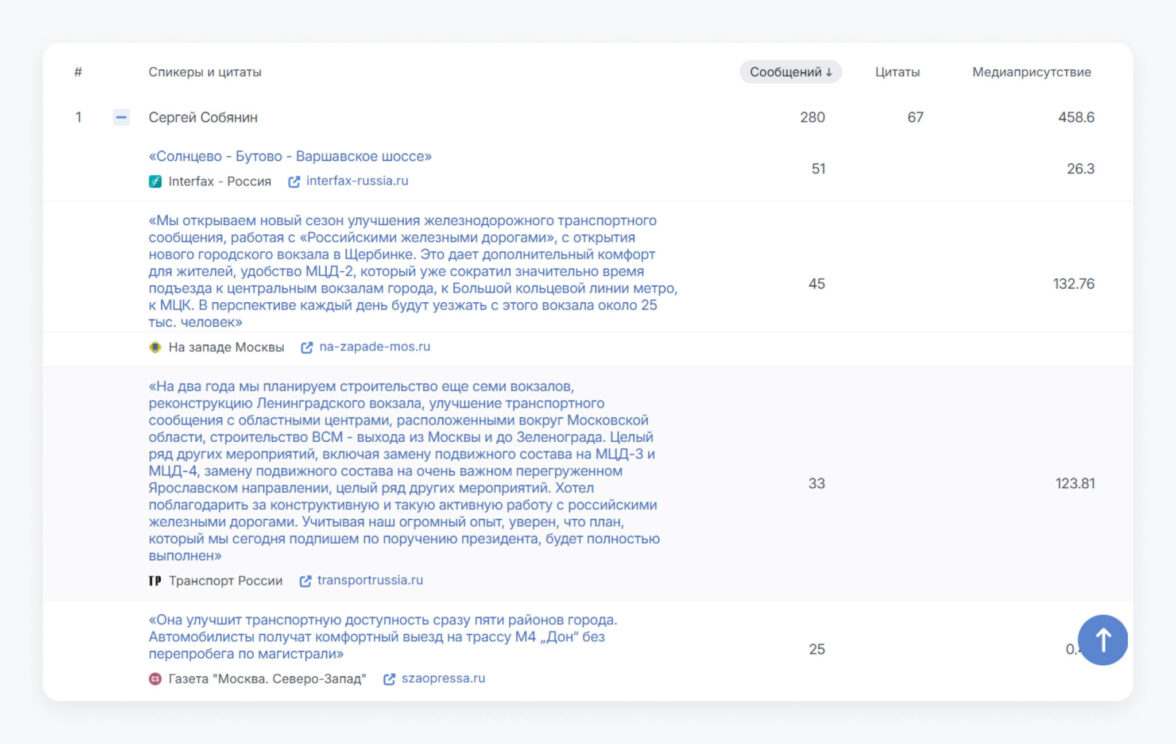1176x744 pixels.
Task: Click the Газета Москва. Северо-Запад icon
Action: point(155,678)
